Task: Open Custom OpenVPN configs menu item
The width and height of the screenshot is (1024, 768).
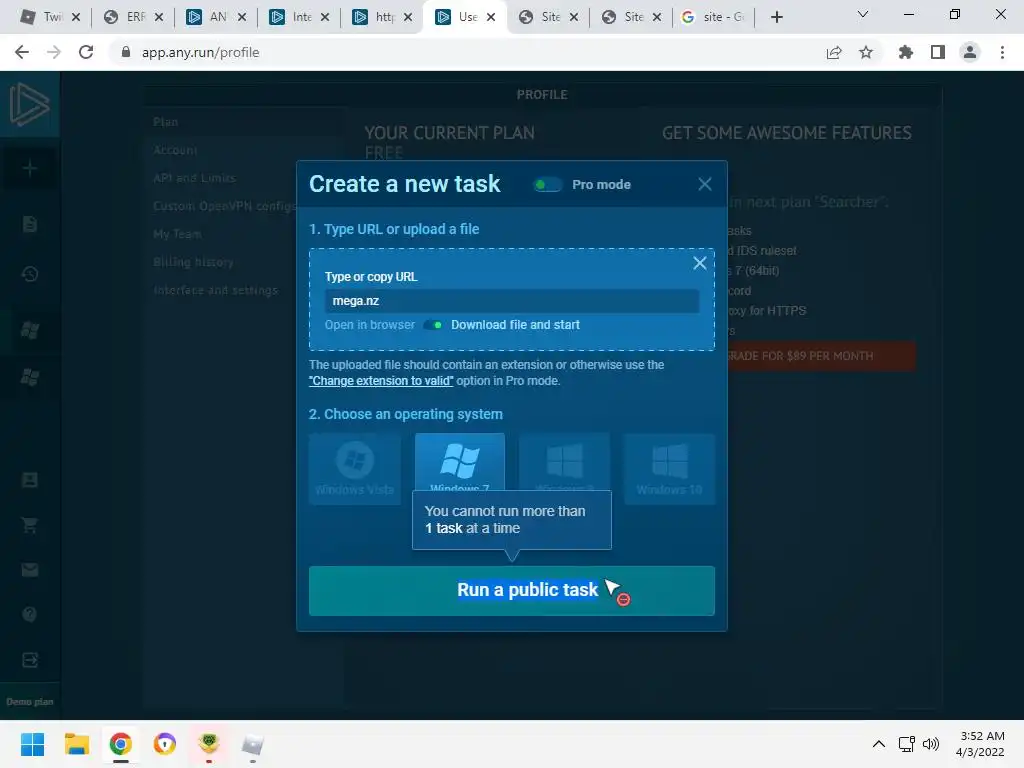Action: 224,206
